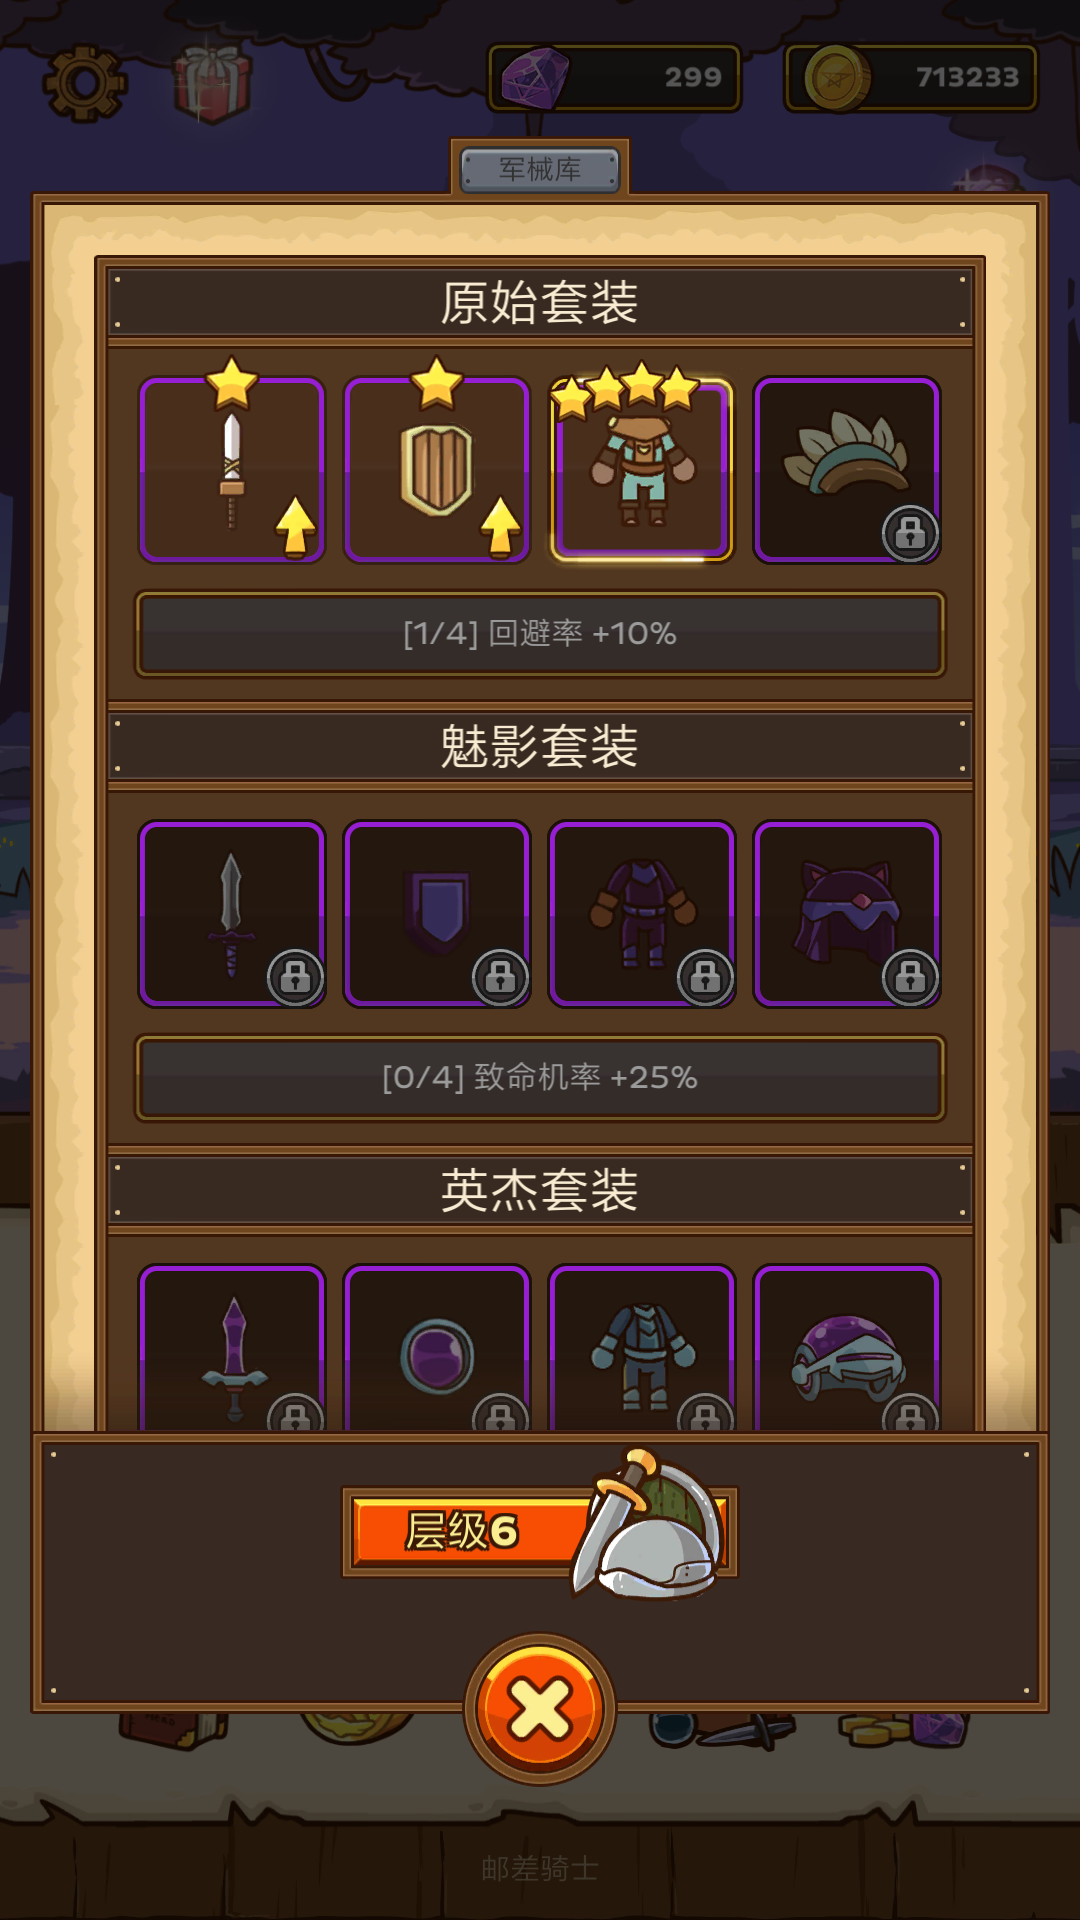This screenshot has height=1920, width=1080.
Task: Open the 军械库 tab label
Action: (540, 169)
